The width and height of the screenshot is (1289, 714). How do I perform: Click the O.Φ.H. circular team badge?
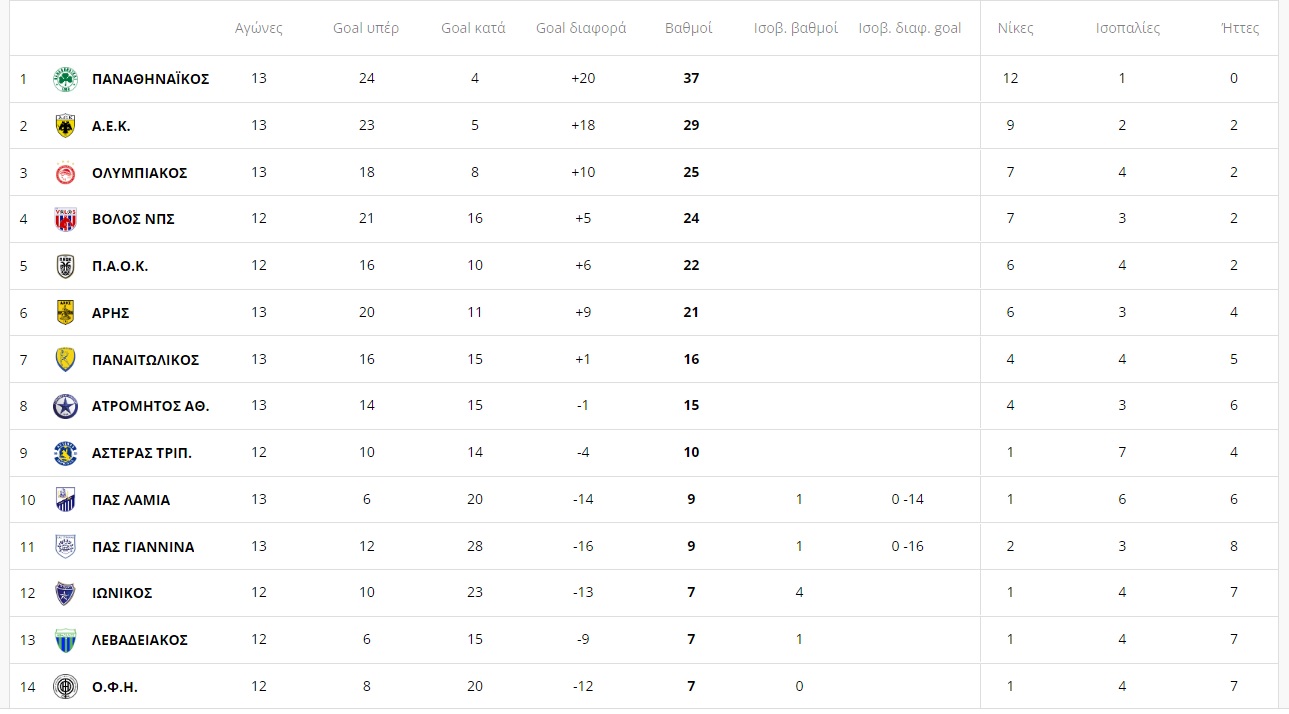click(x=65, y=687)
